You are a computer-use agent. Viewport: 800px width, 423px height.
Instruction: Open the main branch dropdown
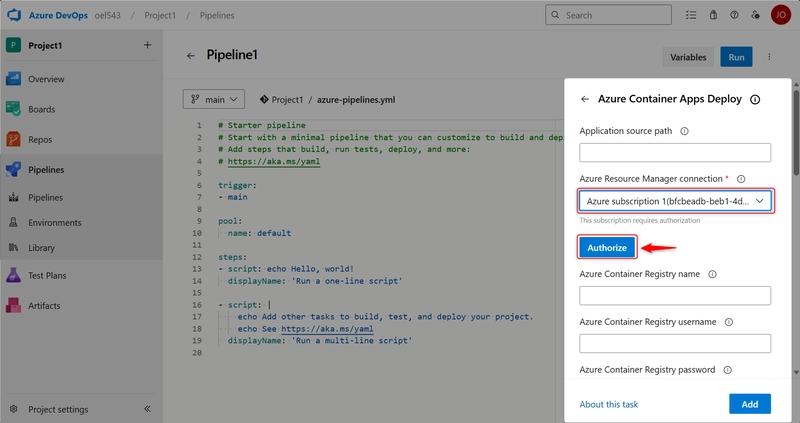(x=214, y=99)
